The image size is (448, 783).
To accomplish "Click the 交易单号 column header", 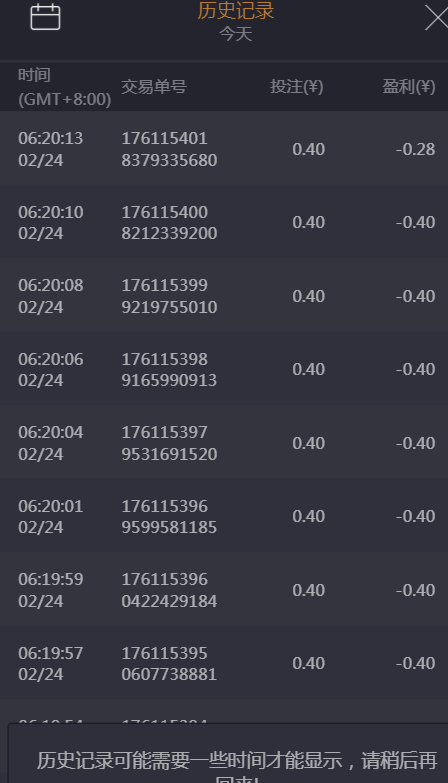I will tap(154, 87).
